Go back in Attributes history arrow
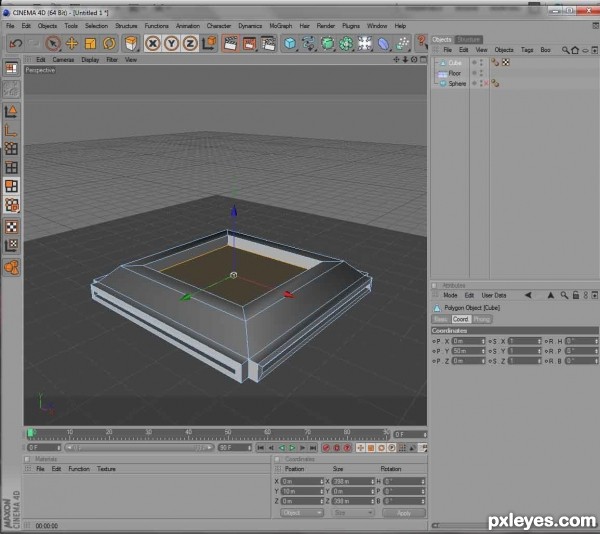 [x=528, y=295]
